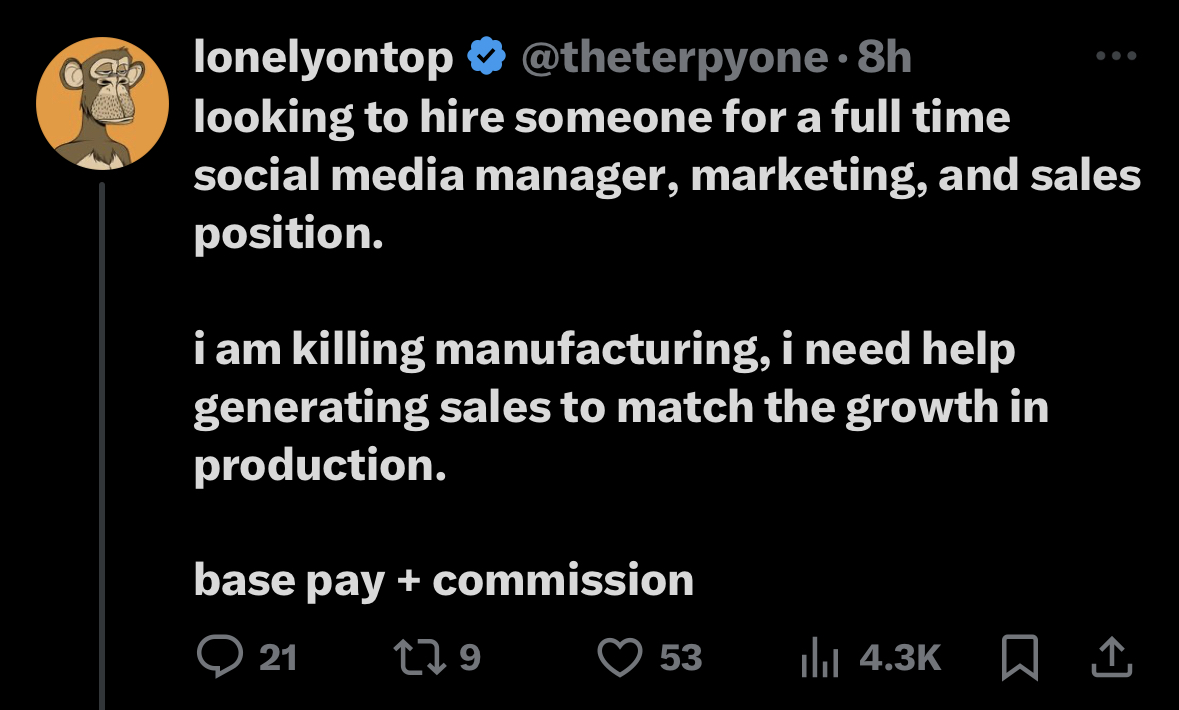Like the tweet with heart icon
The image size is (1179, 710).
pos(620,657)
